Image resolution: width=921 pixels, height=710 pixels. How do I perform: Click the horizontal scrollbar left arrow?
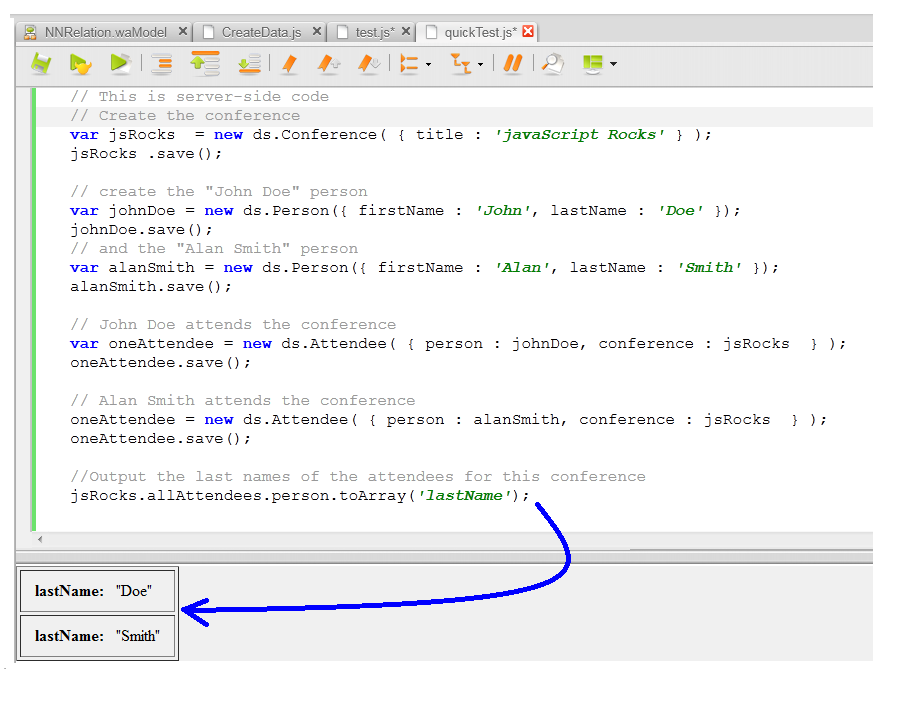point(40,540)
